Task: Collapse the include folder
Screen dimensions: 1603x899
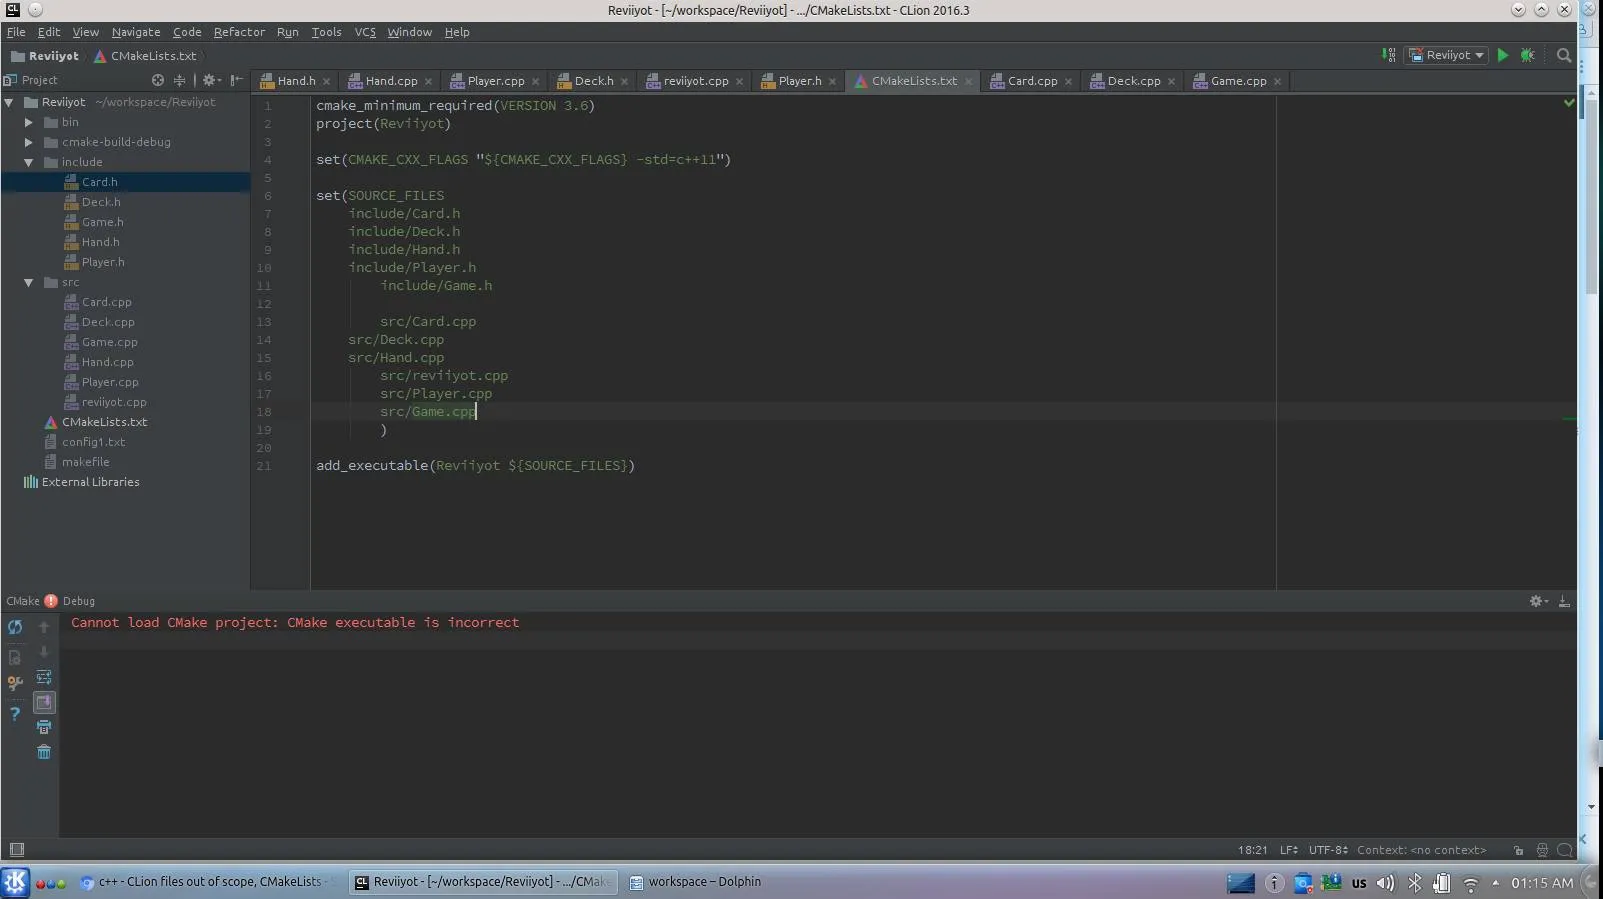Action: click(x=29, y=162)
